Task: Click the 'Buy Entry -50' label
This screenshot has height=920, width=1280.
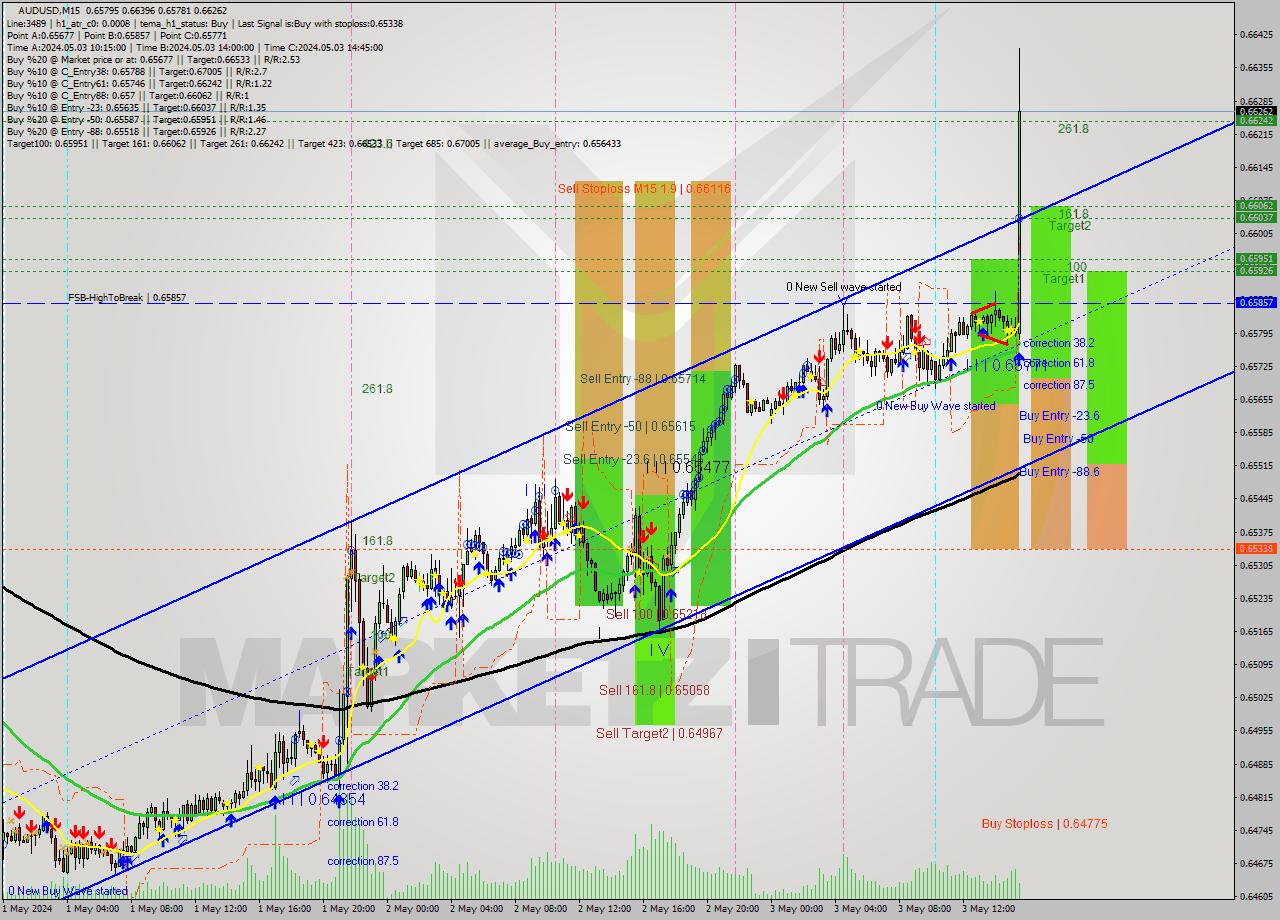Action: [x=1057, y=439]
